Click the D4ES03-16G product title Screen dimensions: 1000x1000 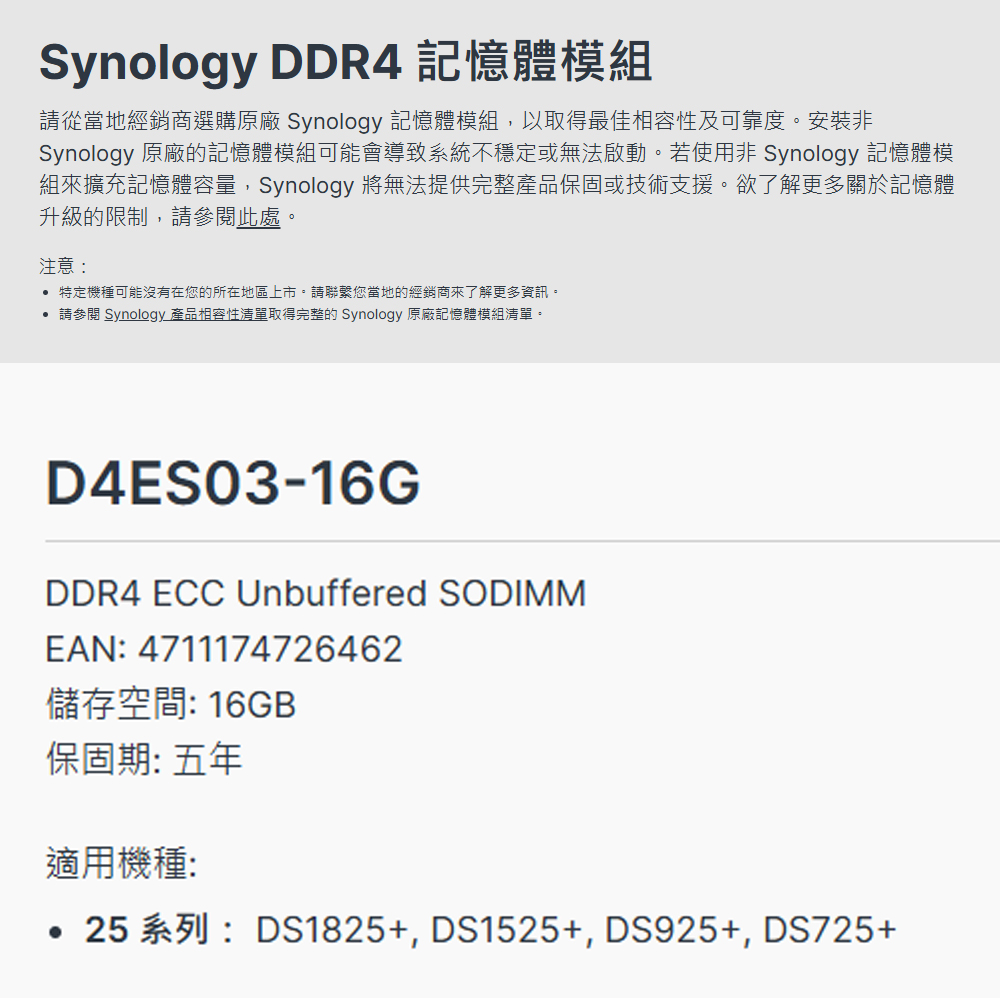tap(233, 485)
